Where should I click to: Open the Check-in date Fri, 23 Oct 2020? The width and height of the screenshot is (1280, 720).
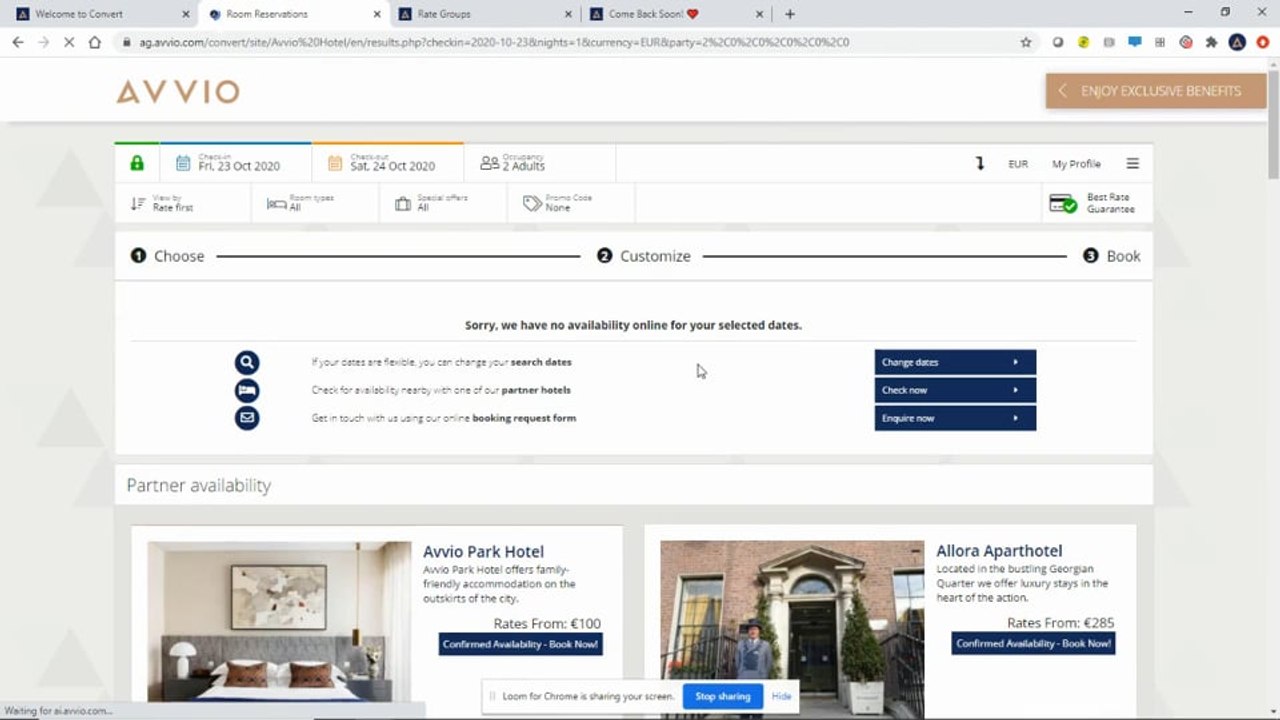236,163
